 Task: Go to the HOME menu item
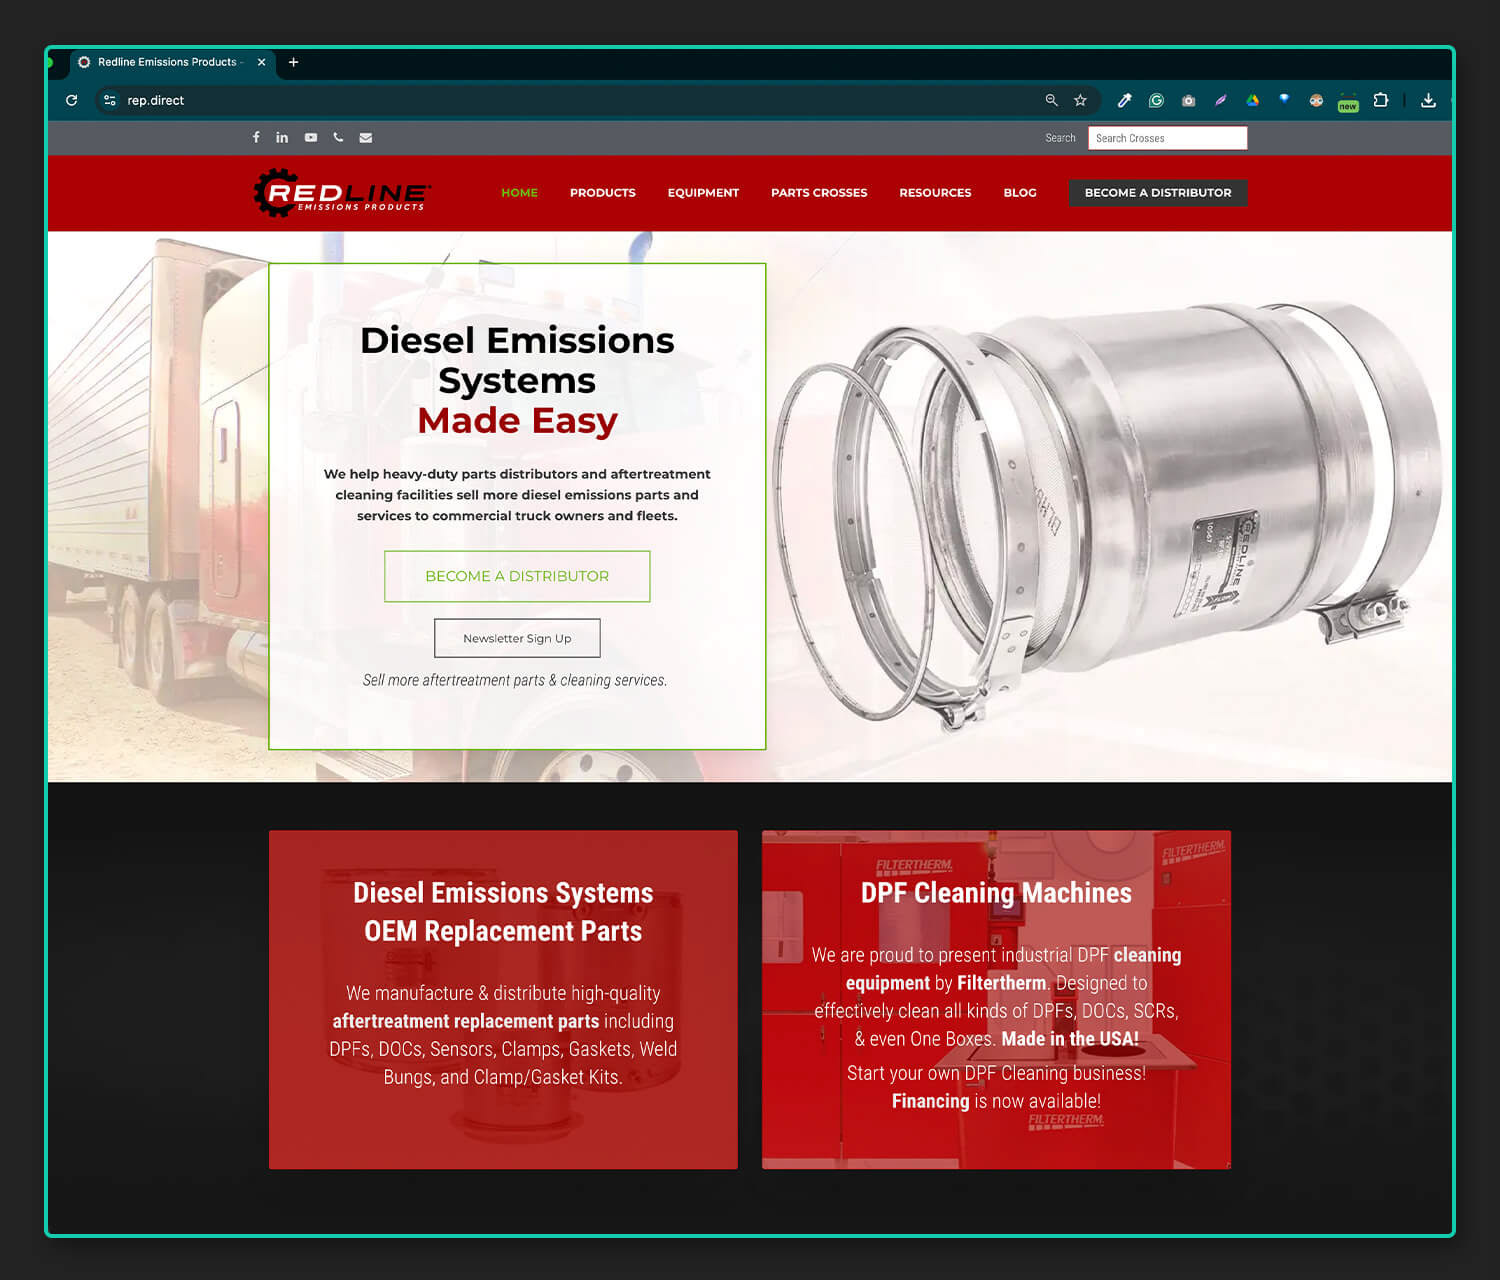click(x=519, y=193)
